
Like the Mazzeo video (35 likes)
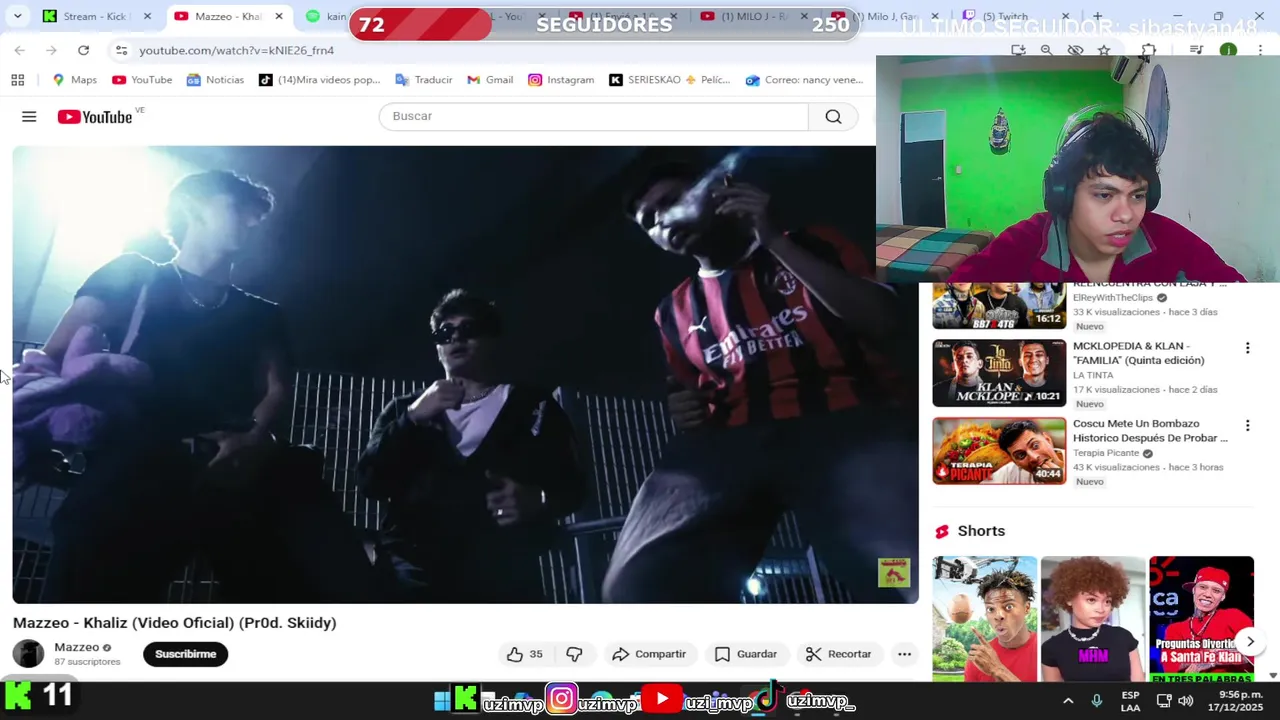click(x=525, y=654)
